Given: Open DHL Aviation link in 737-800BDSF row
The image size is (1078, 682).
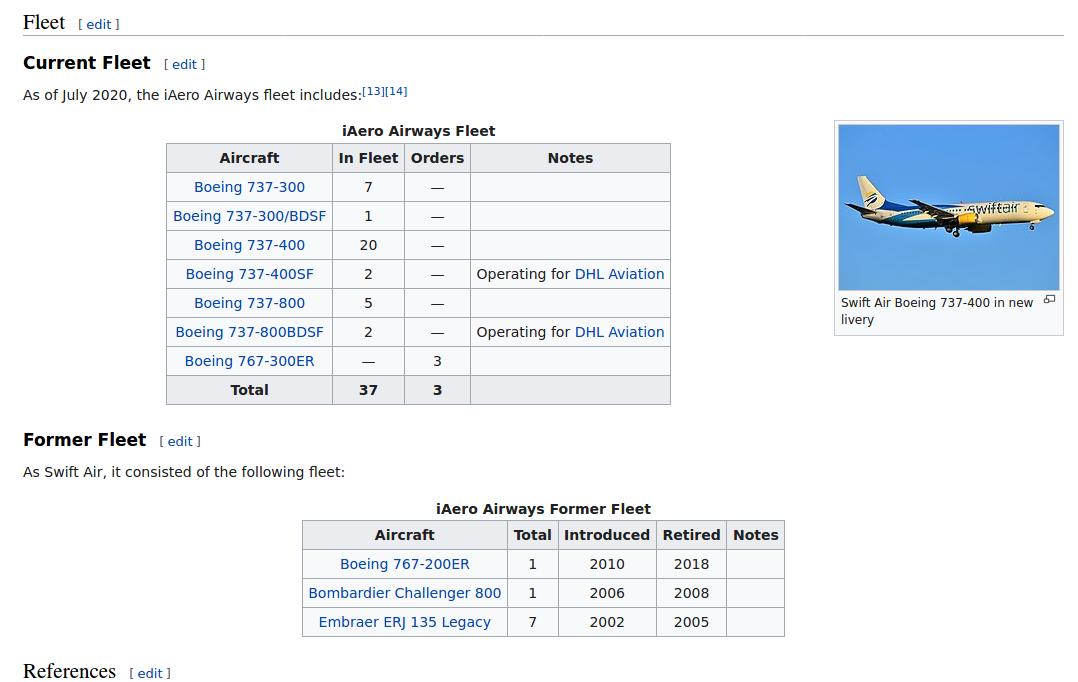Looking at the screenshot, I should (619, 331).
